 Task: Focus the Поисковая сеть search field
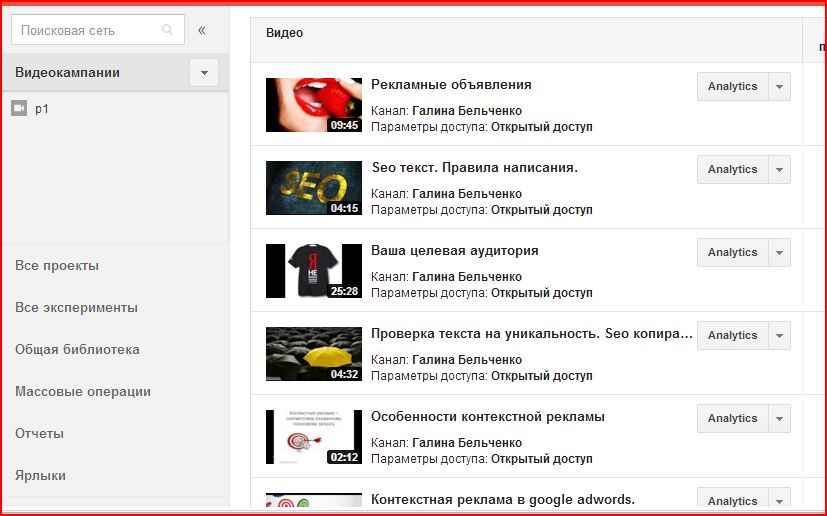[98, 30]
